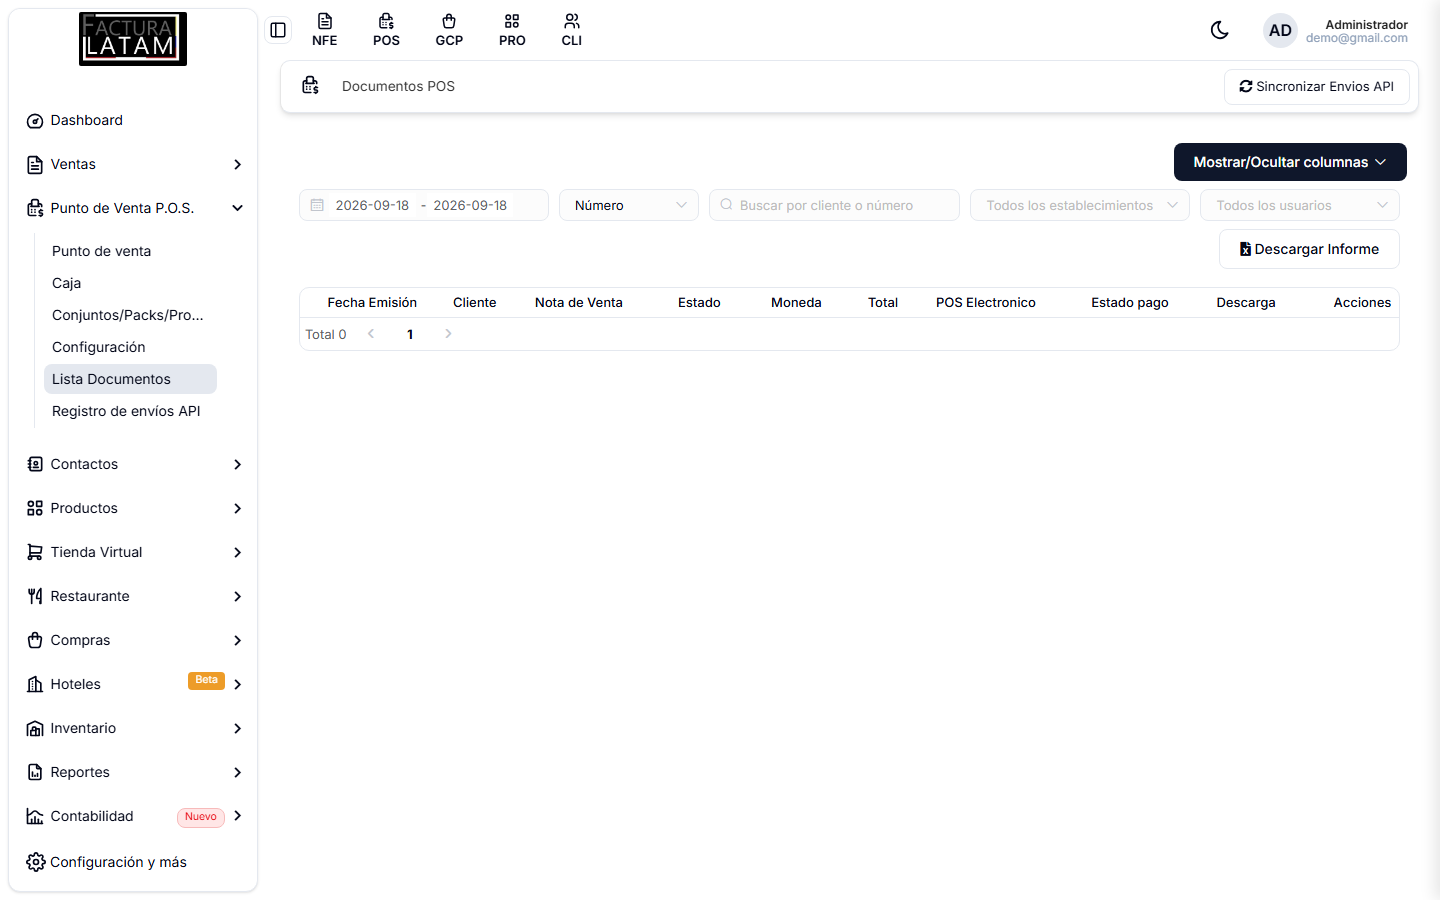Expand the Contactos chevron
The image size is (1440, 900).
238,464
